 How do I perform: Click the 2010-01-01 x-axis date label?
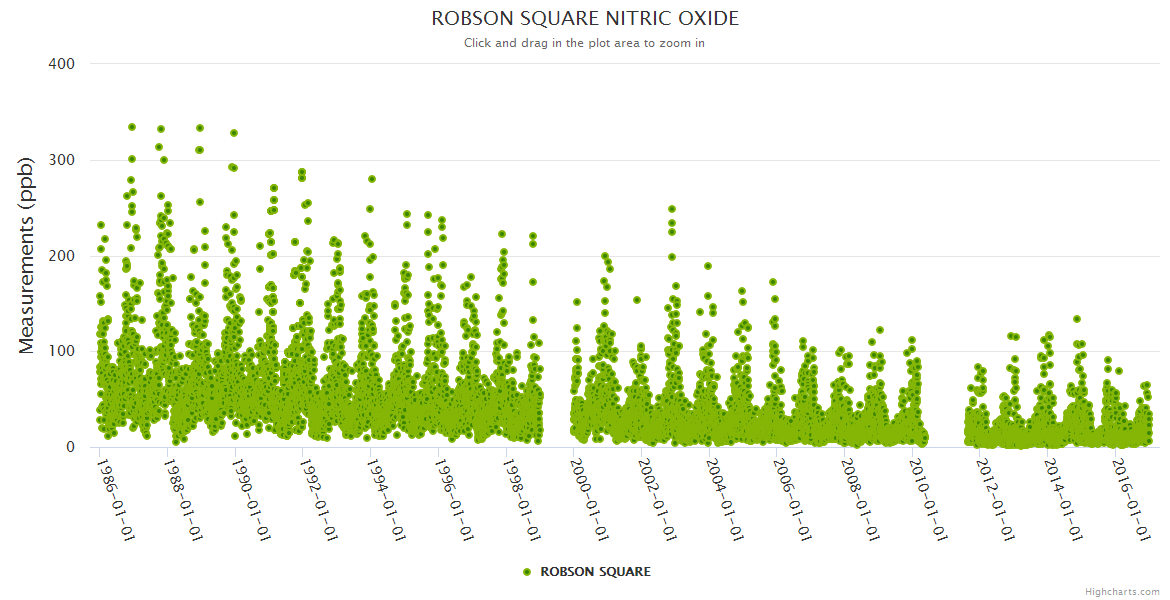coord(927,499)
